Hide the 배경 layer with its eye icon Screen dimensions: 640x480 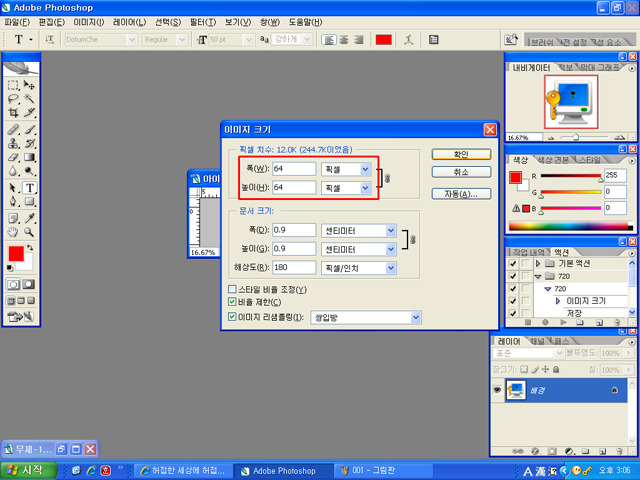497,390
